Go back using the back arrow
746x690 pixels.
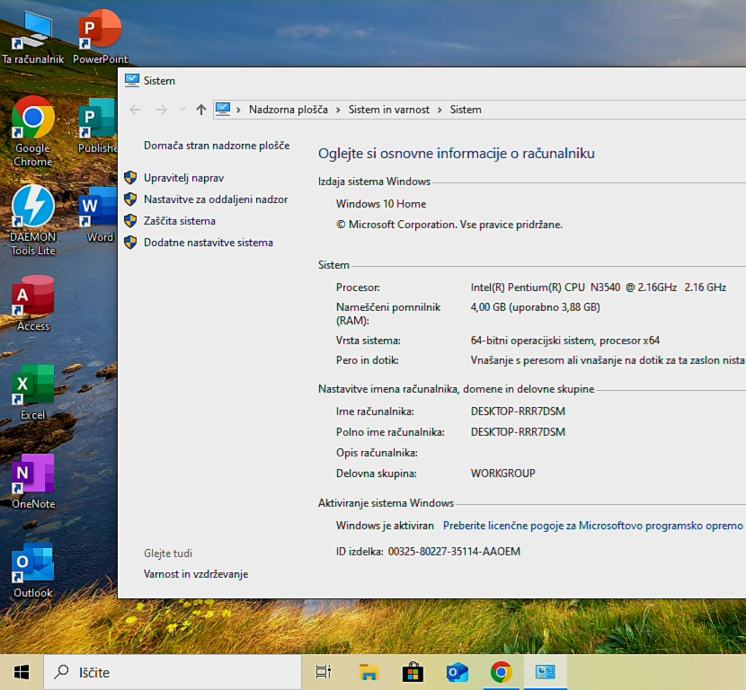point(135,110)
